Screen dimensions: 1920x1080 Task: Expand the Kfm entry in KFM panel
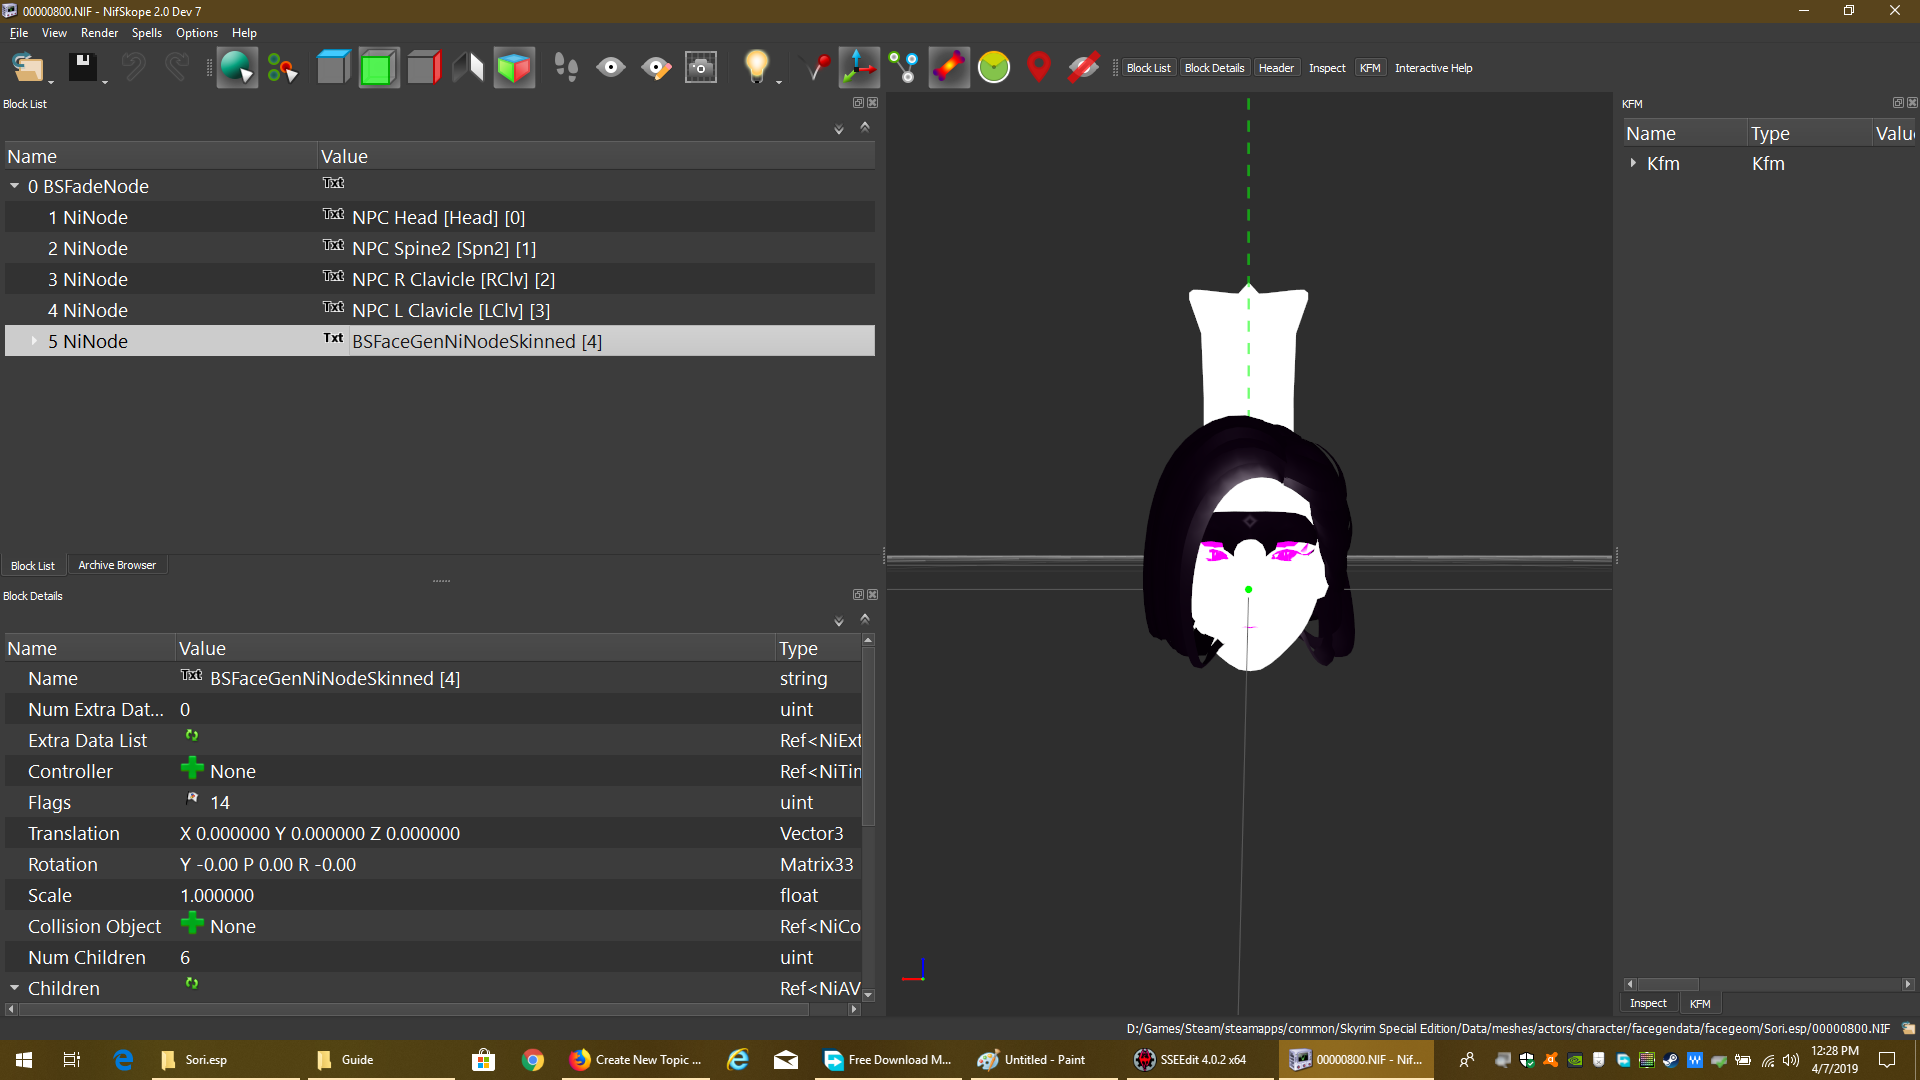(x=1633, y=163)
